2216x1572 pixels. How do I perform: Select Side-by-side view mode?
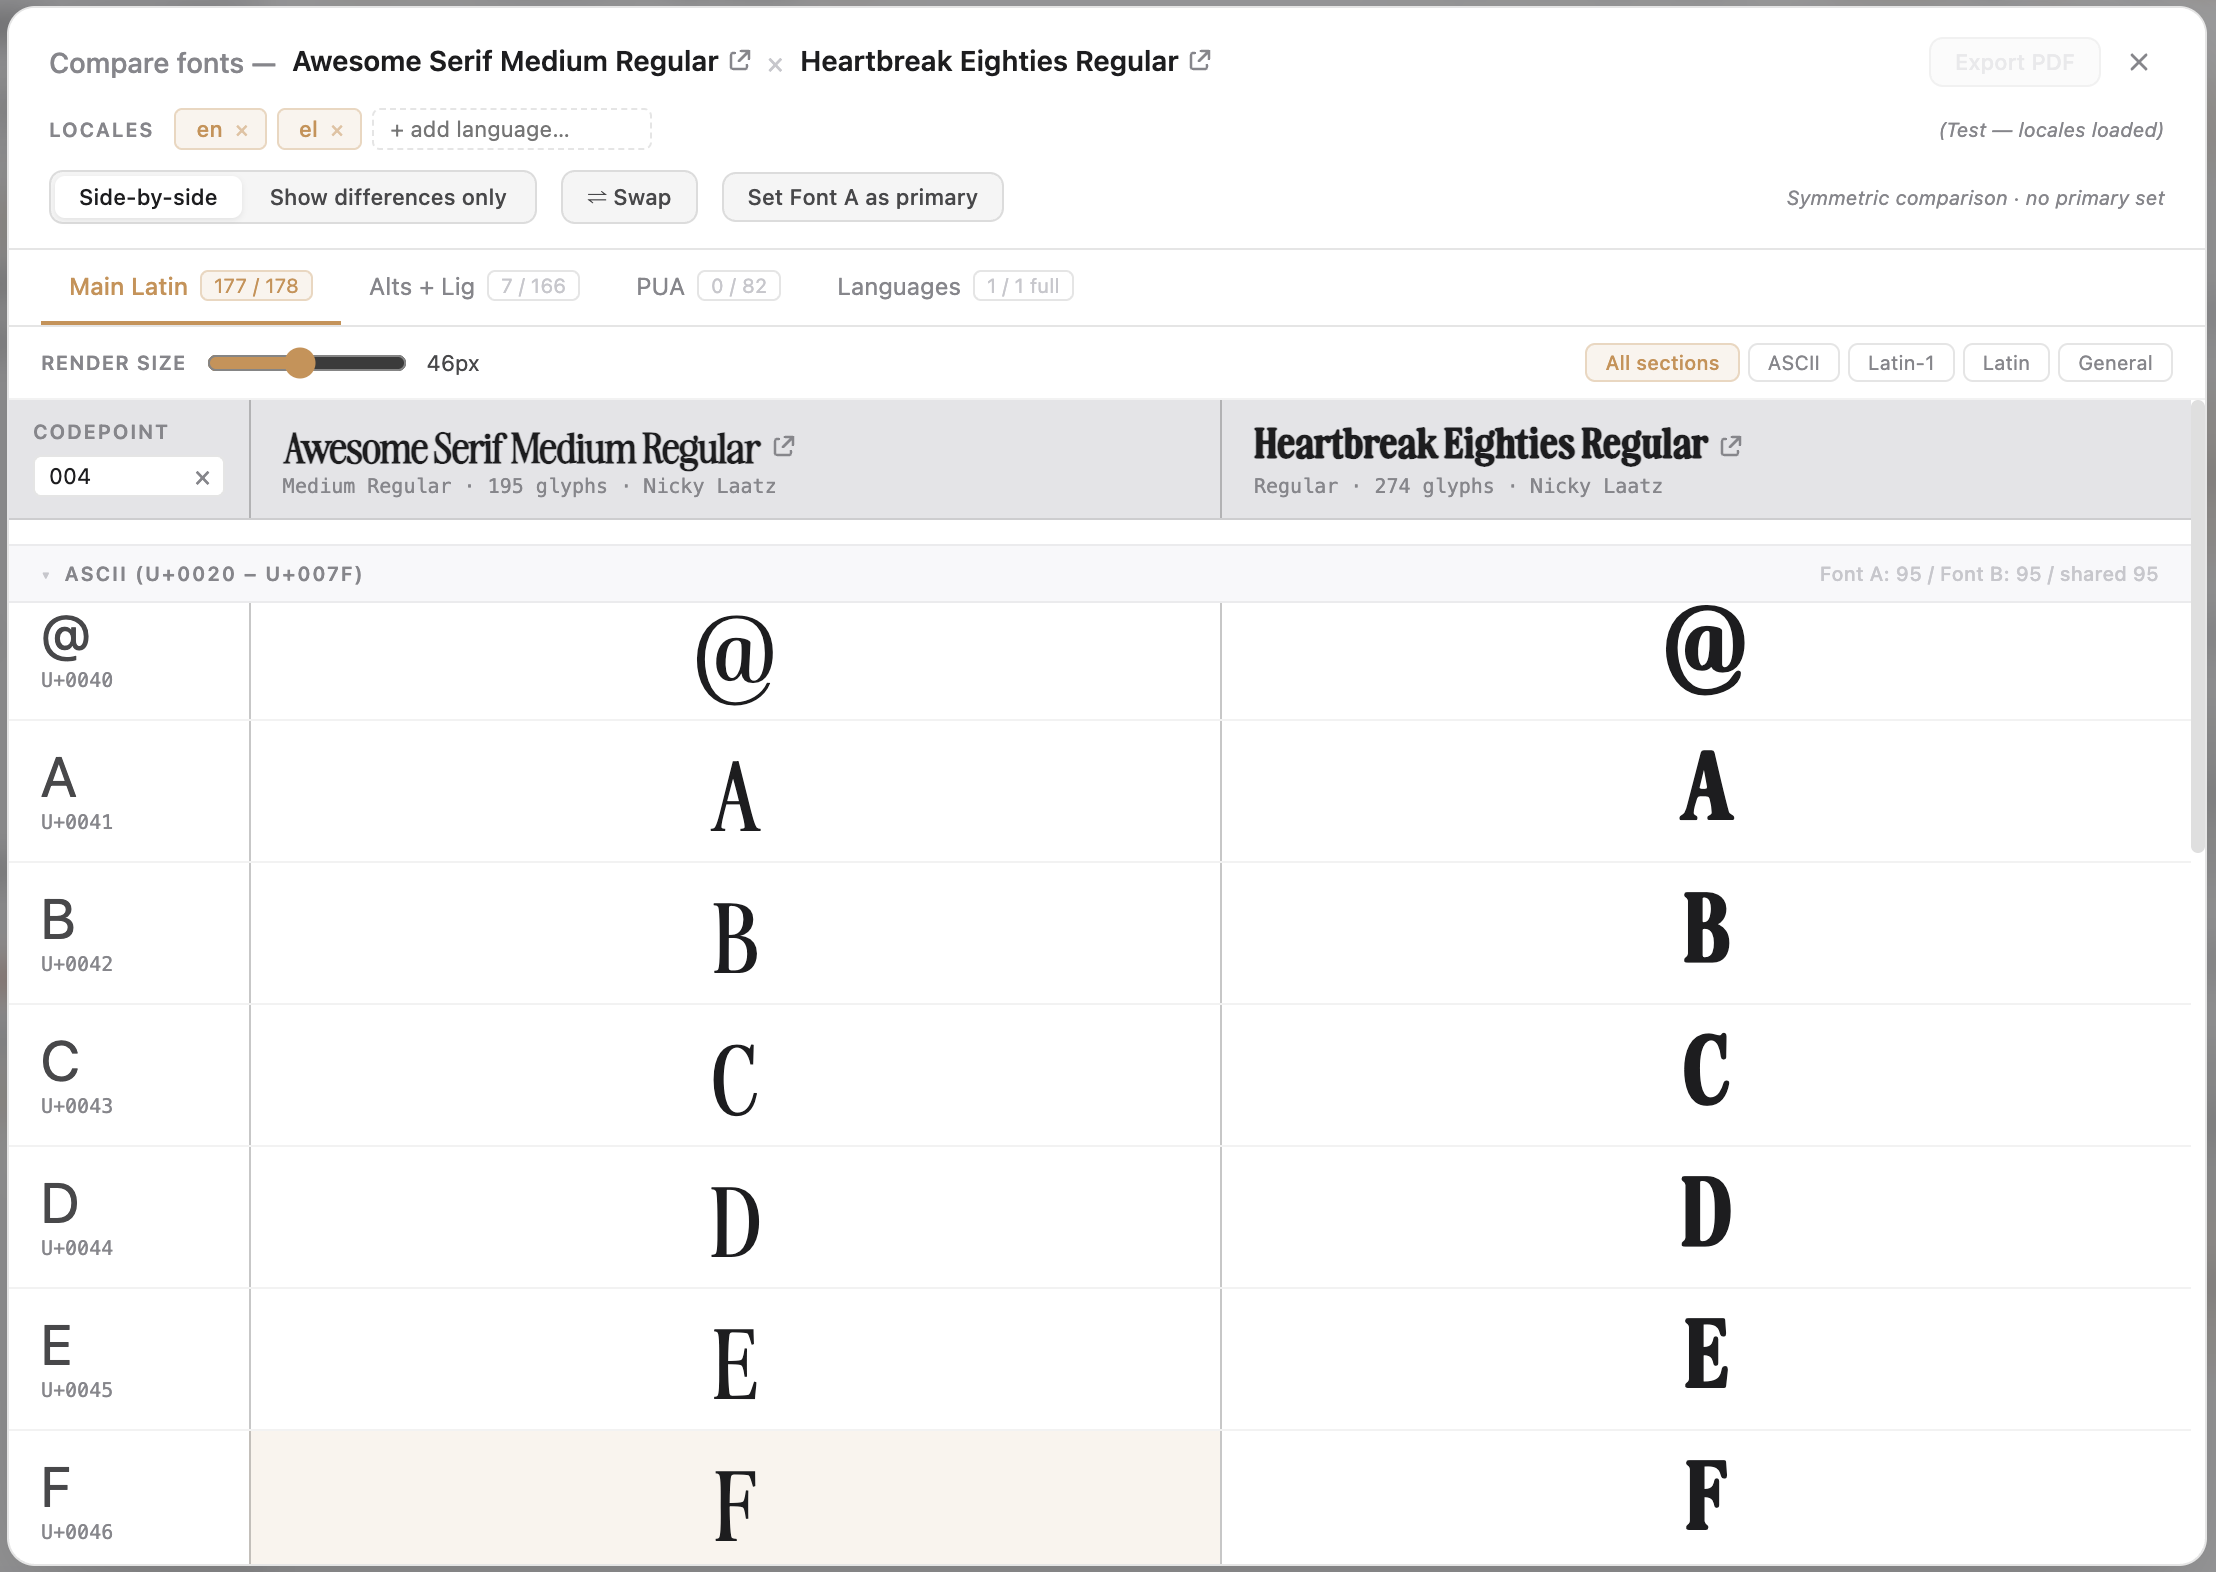point(148,197)
